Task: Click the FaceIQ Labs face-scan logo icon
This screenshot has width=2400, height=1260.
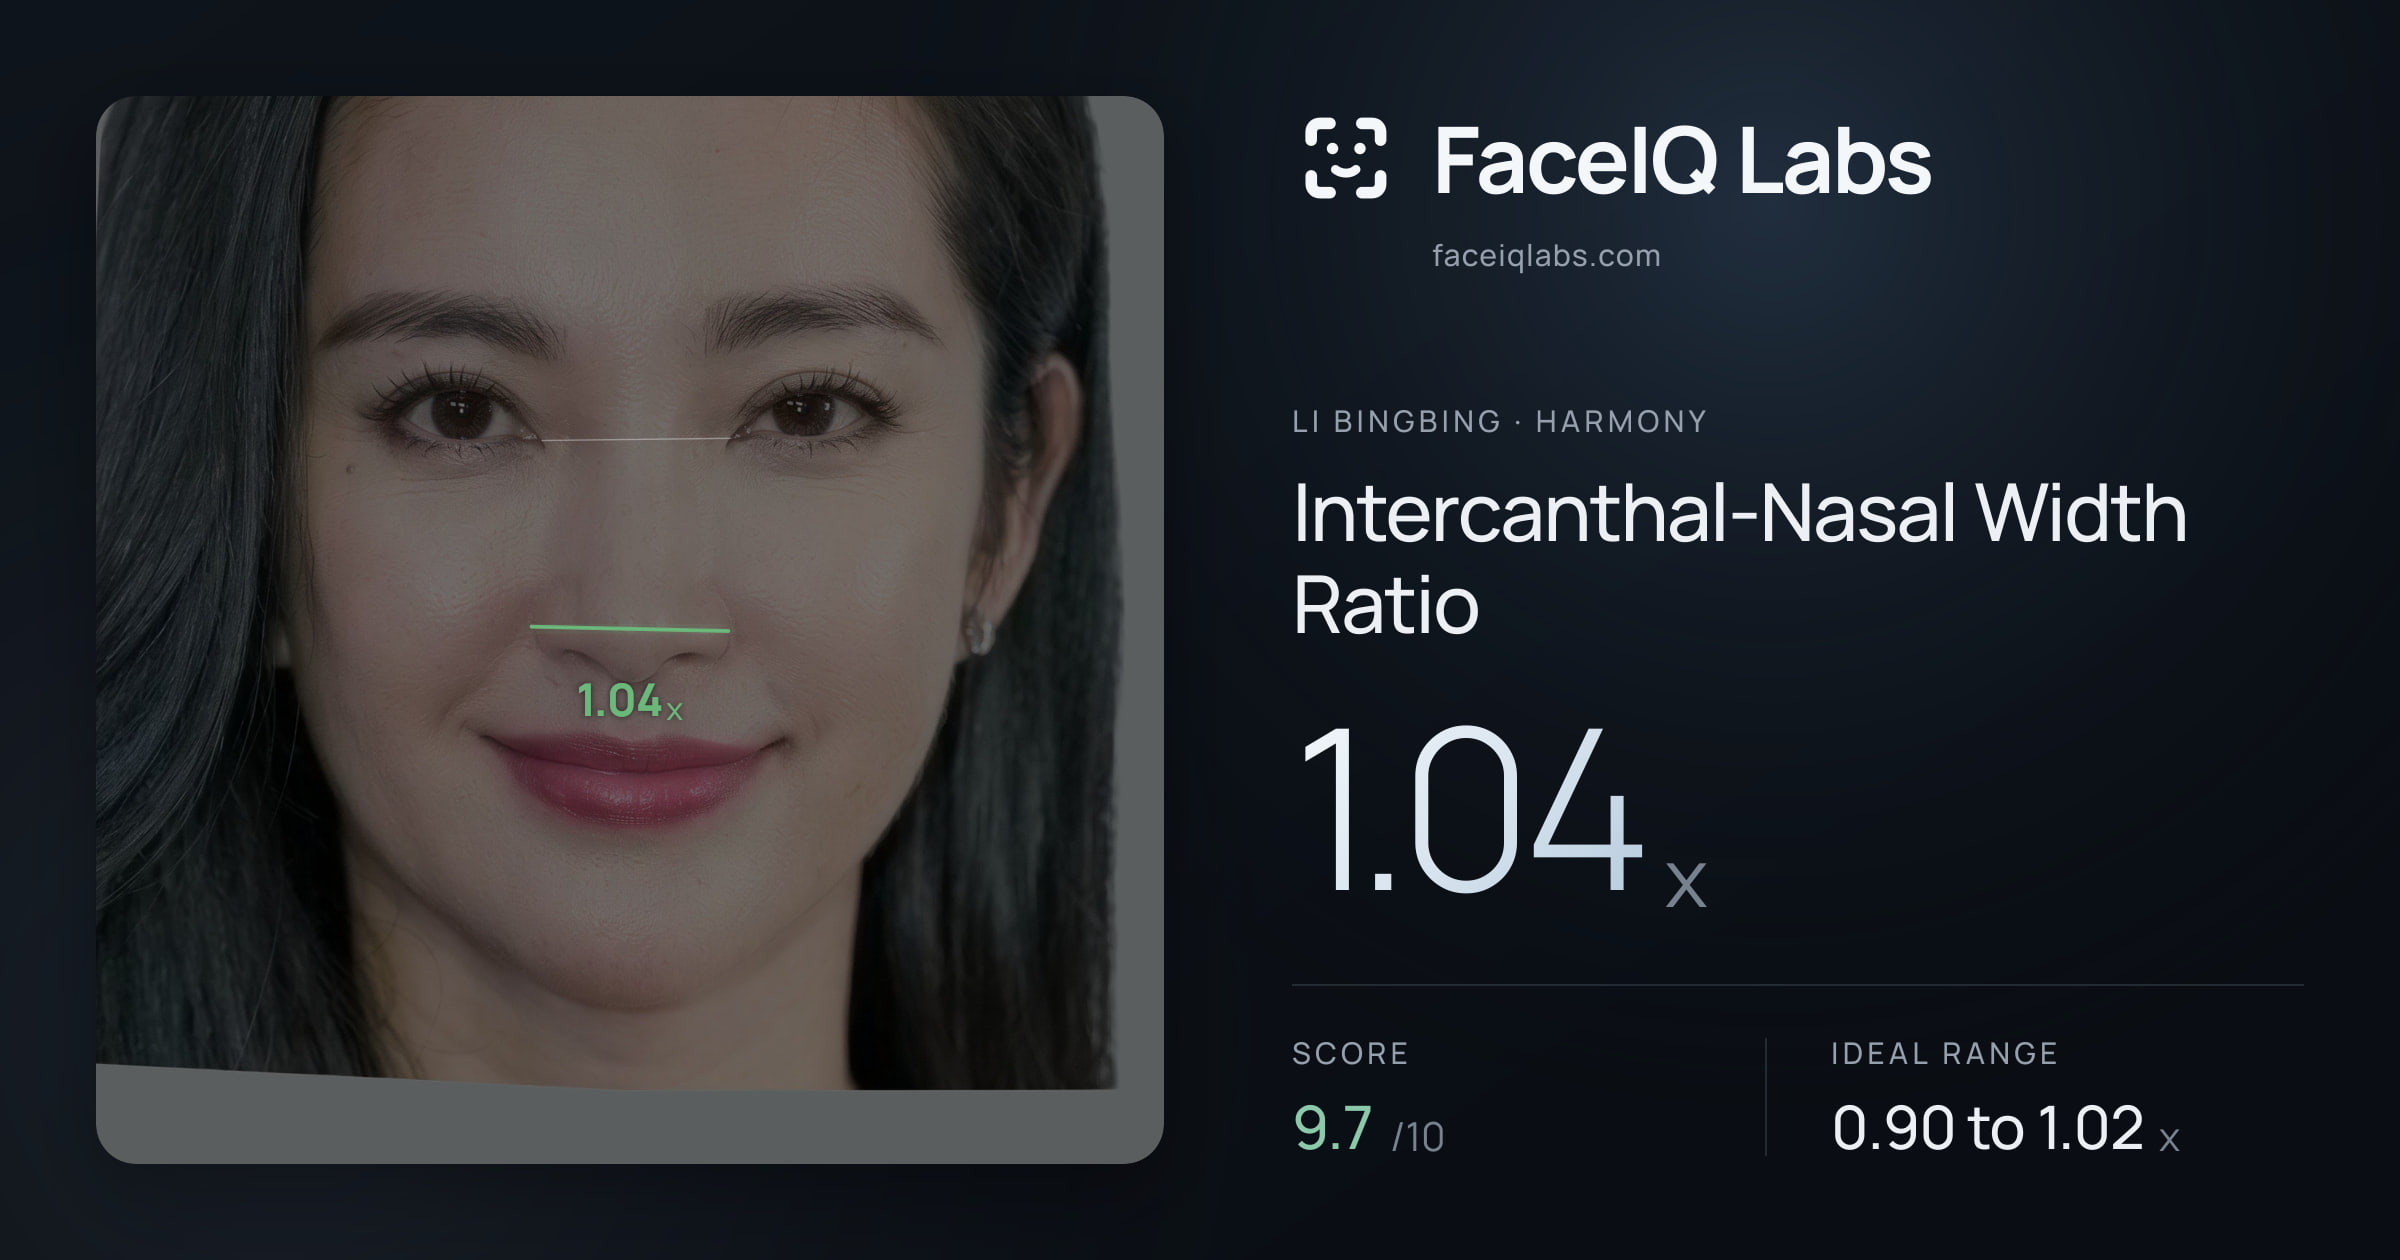Action: point(1346,158)
